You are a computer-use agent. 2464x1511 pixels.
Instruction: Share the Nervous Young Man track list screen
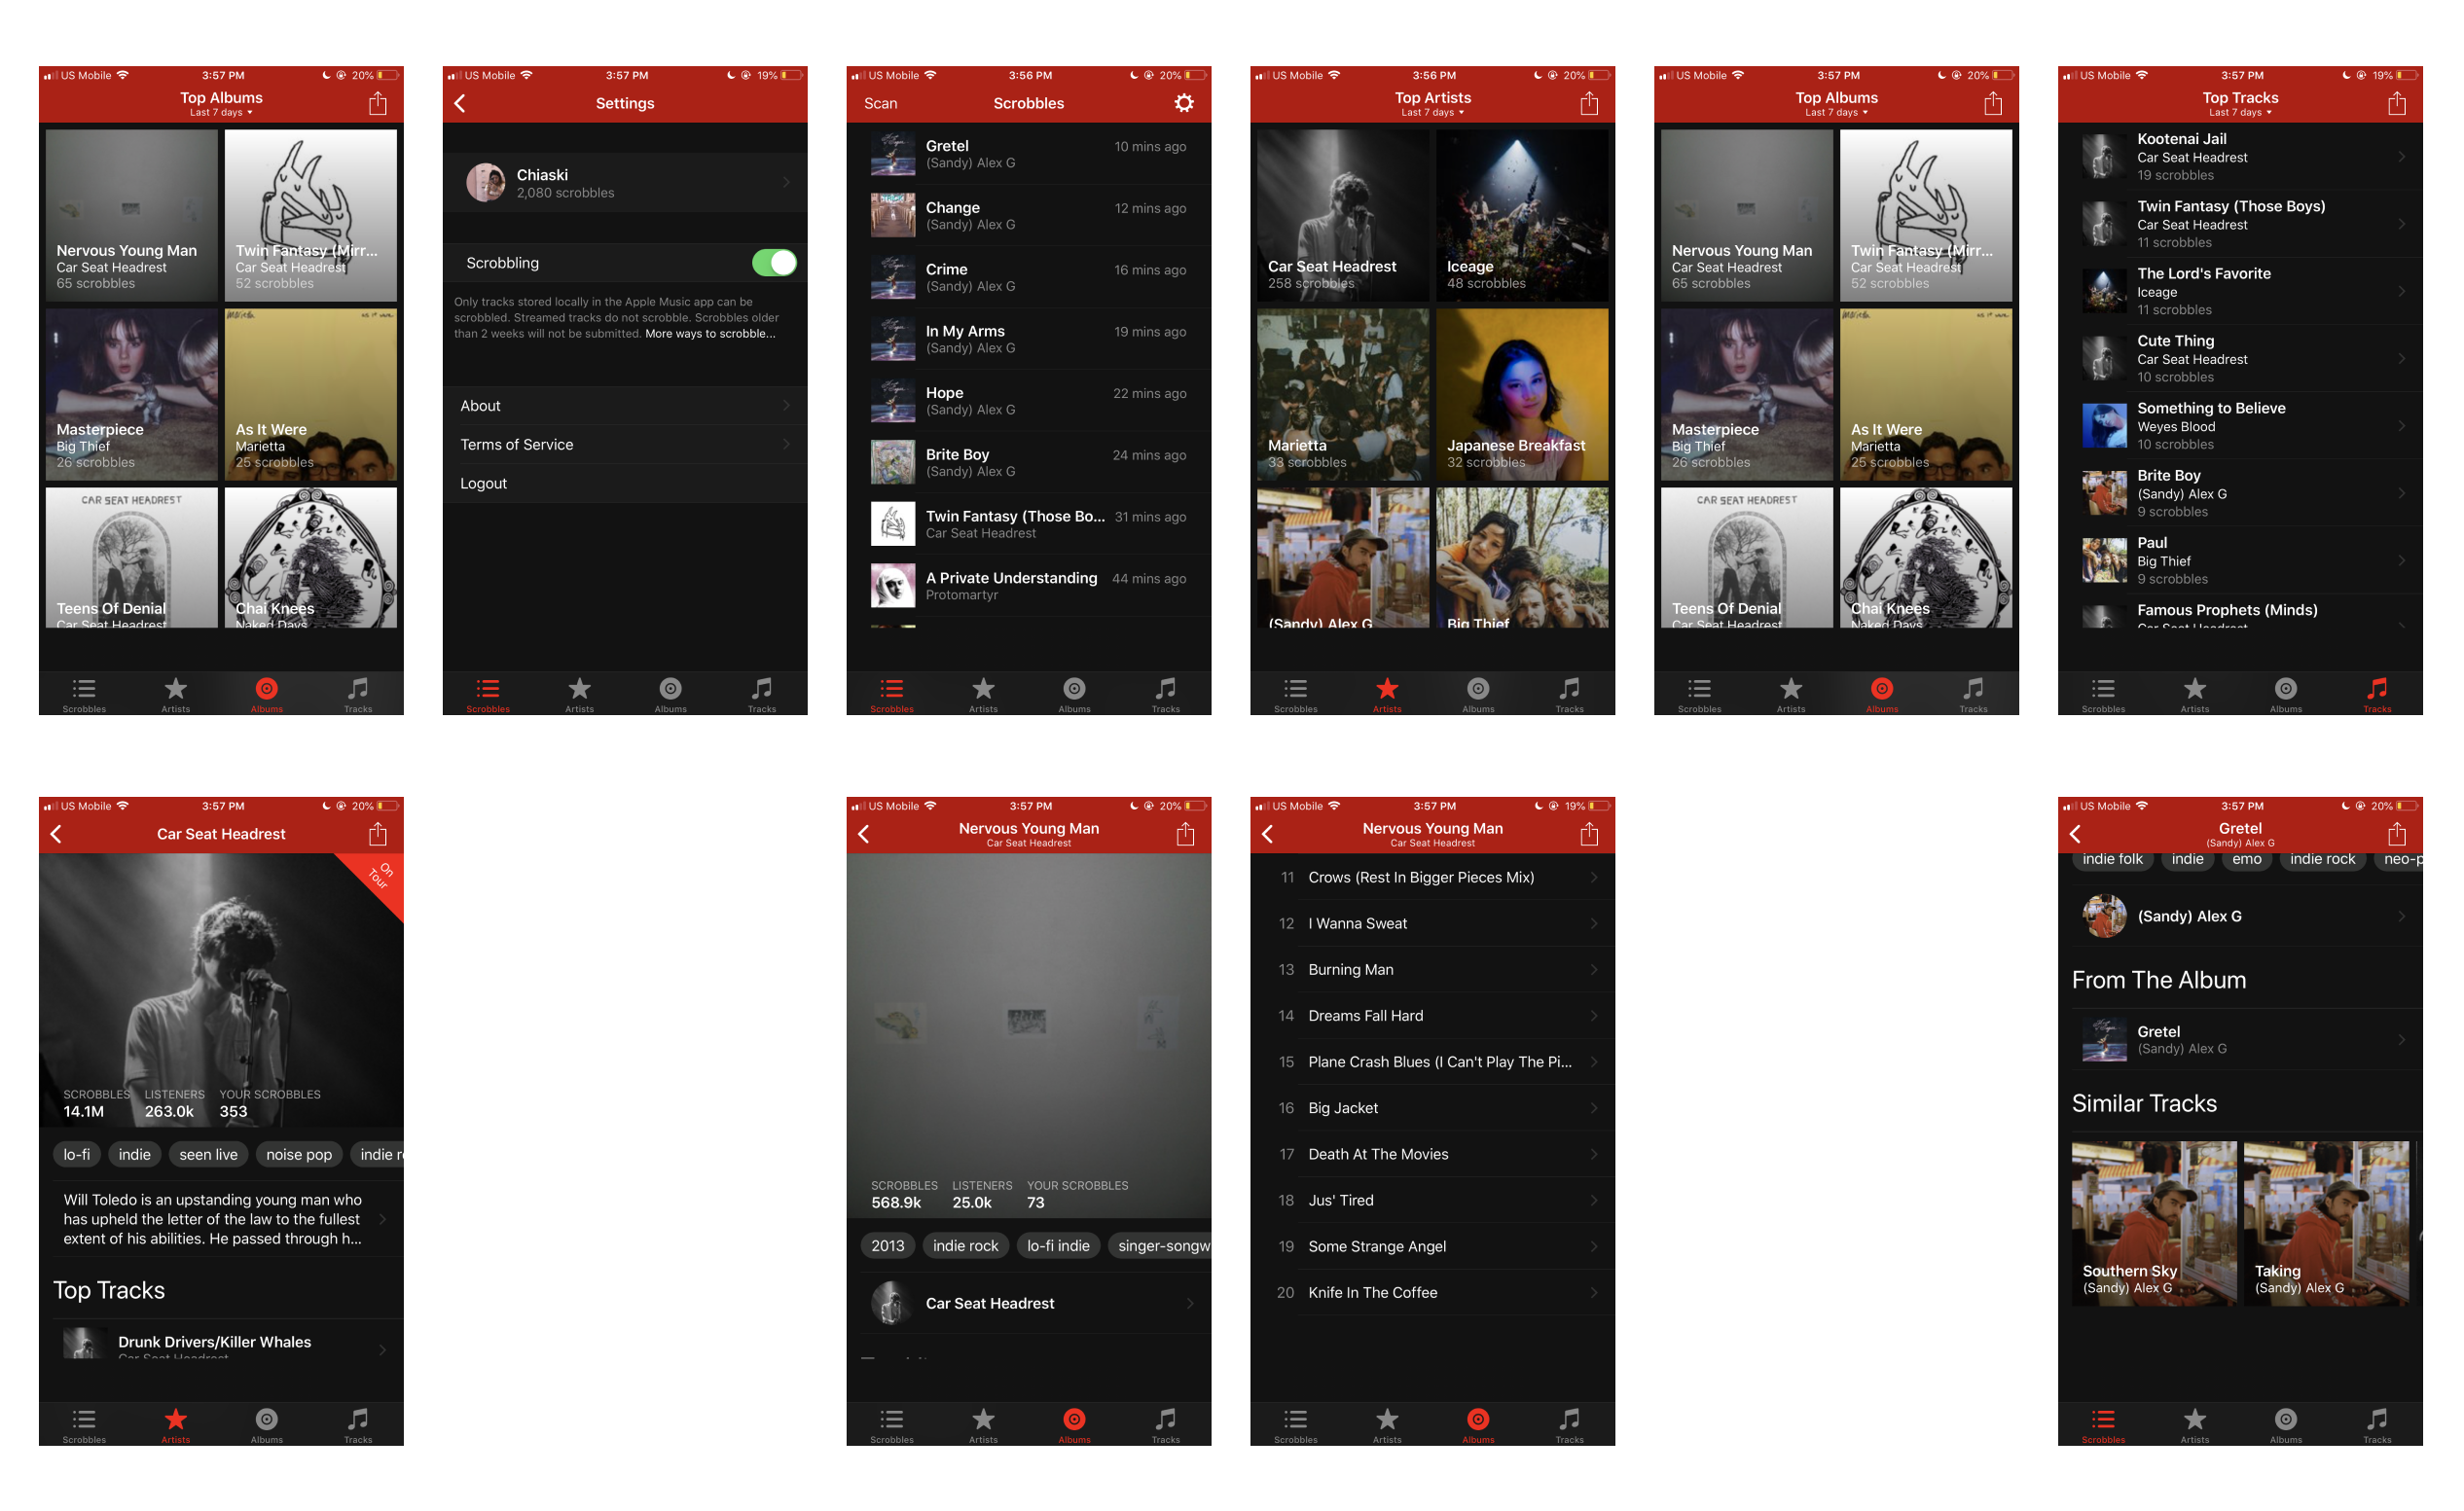point(1588,834)
